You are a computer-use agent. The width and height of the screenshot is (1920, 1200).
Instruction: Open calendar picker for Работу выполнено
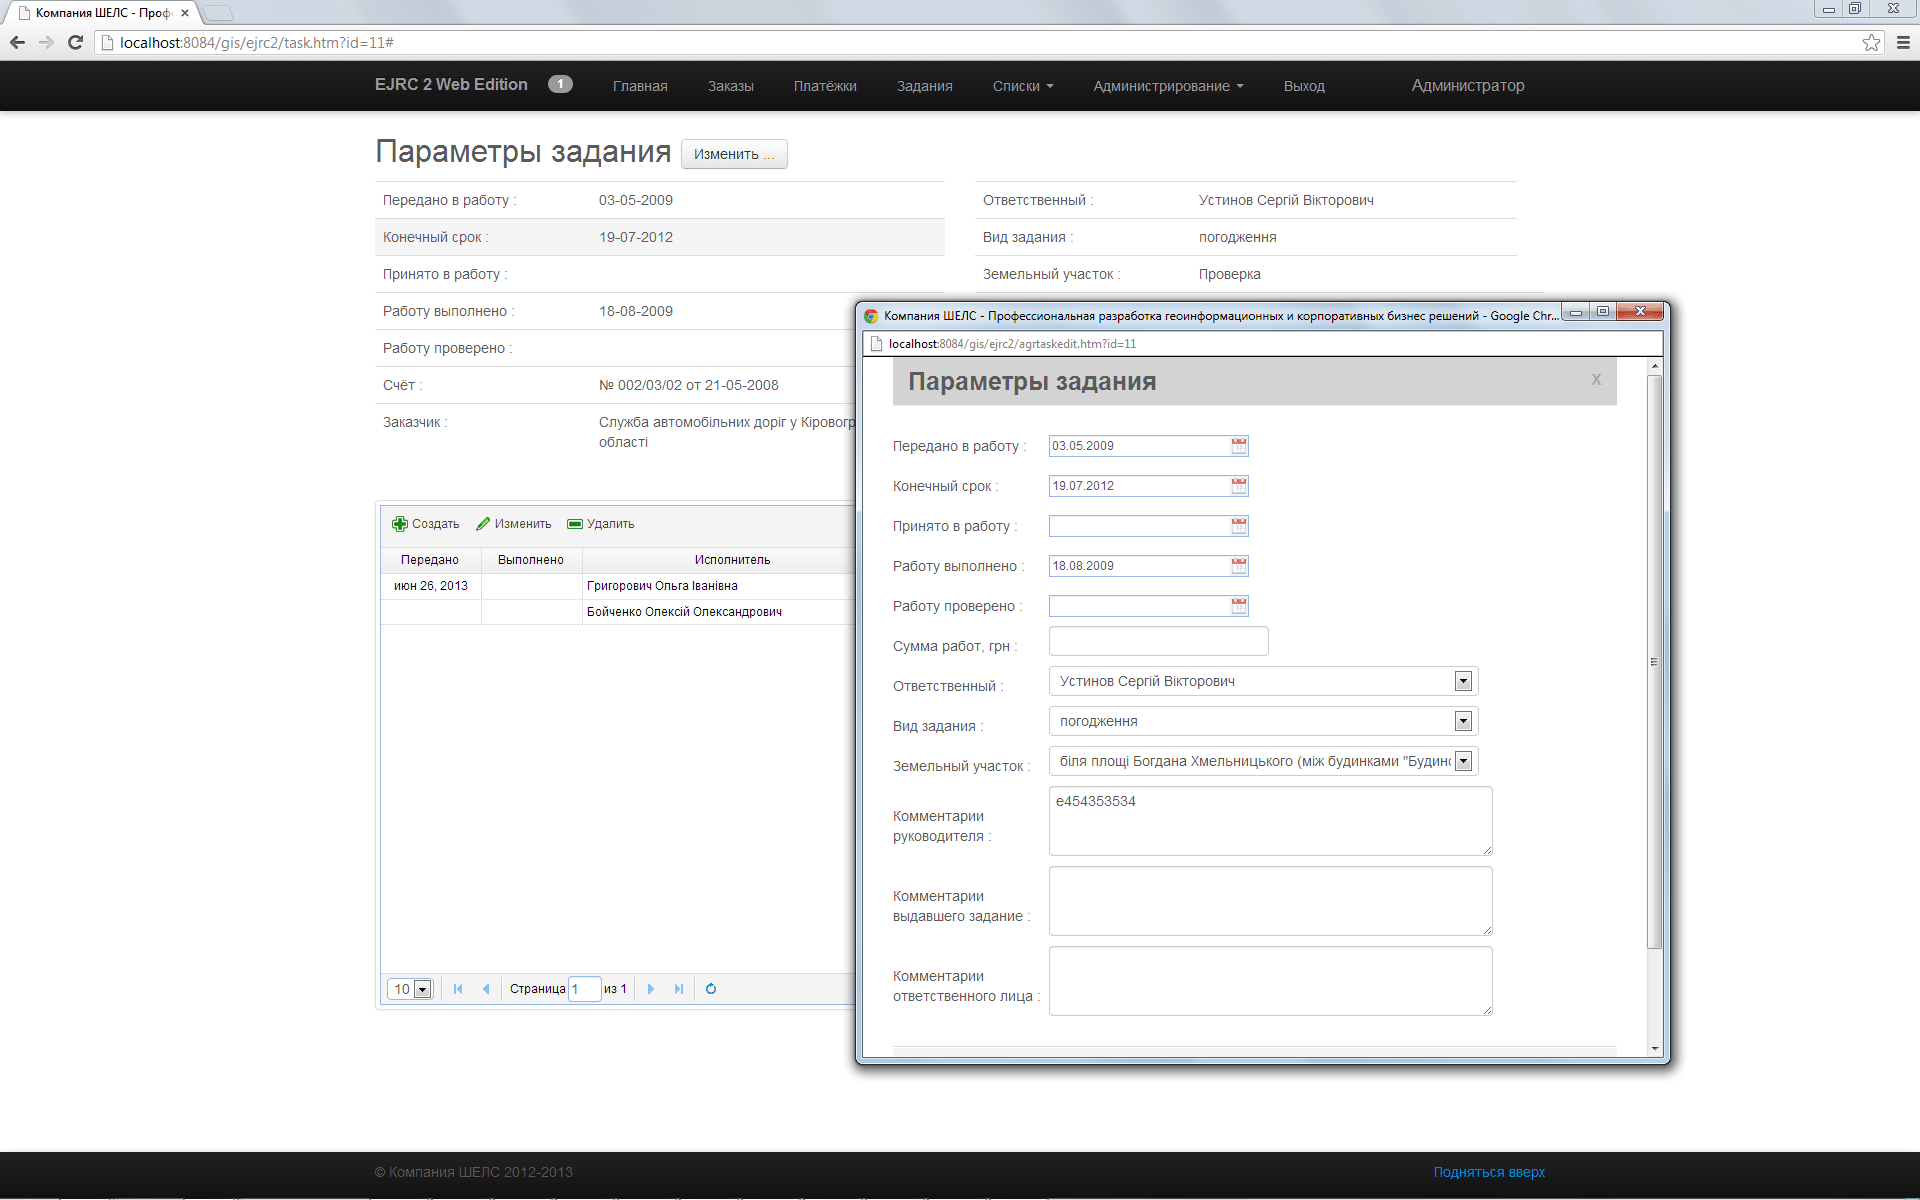[1239, 566]
